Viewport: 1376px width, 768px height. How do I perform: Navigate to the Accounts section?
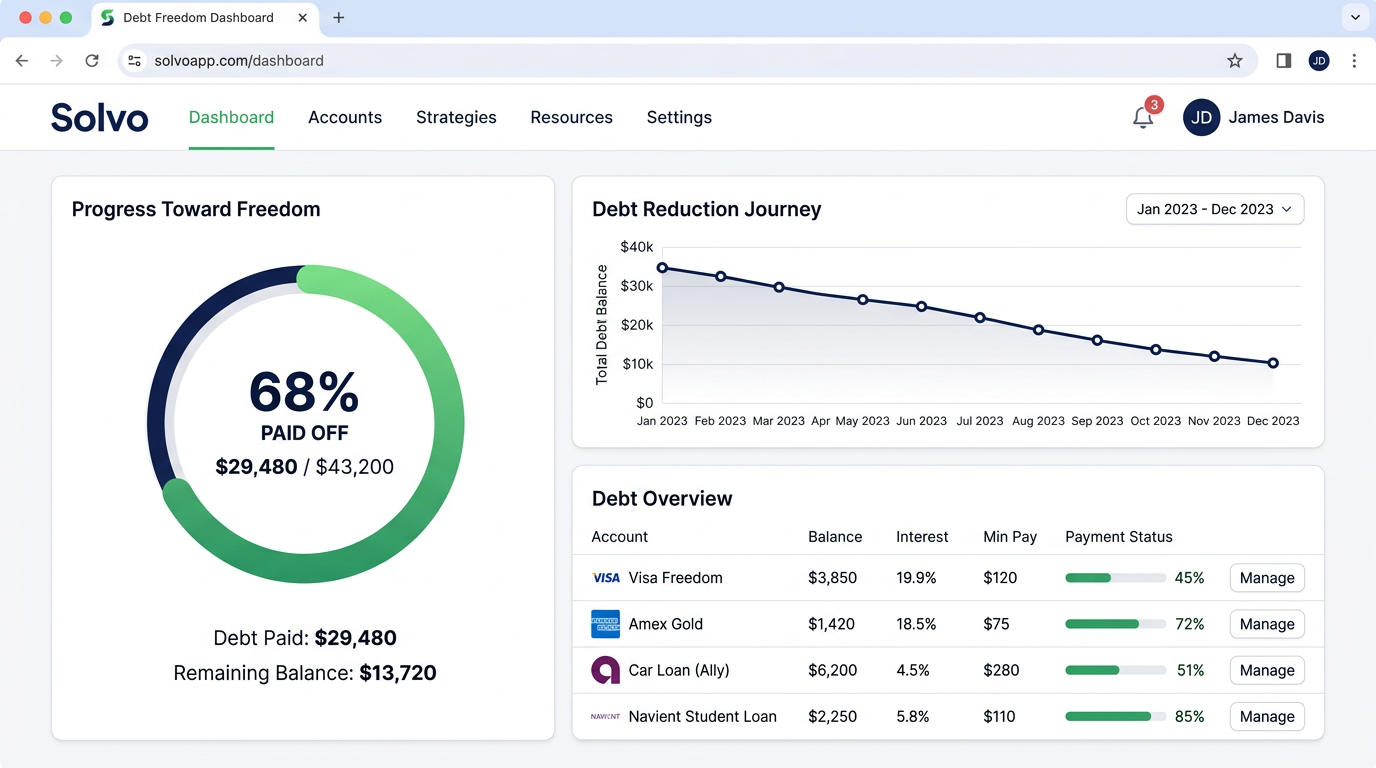click(345, 117)
